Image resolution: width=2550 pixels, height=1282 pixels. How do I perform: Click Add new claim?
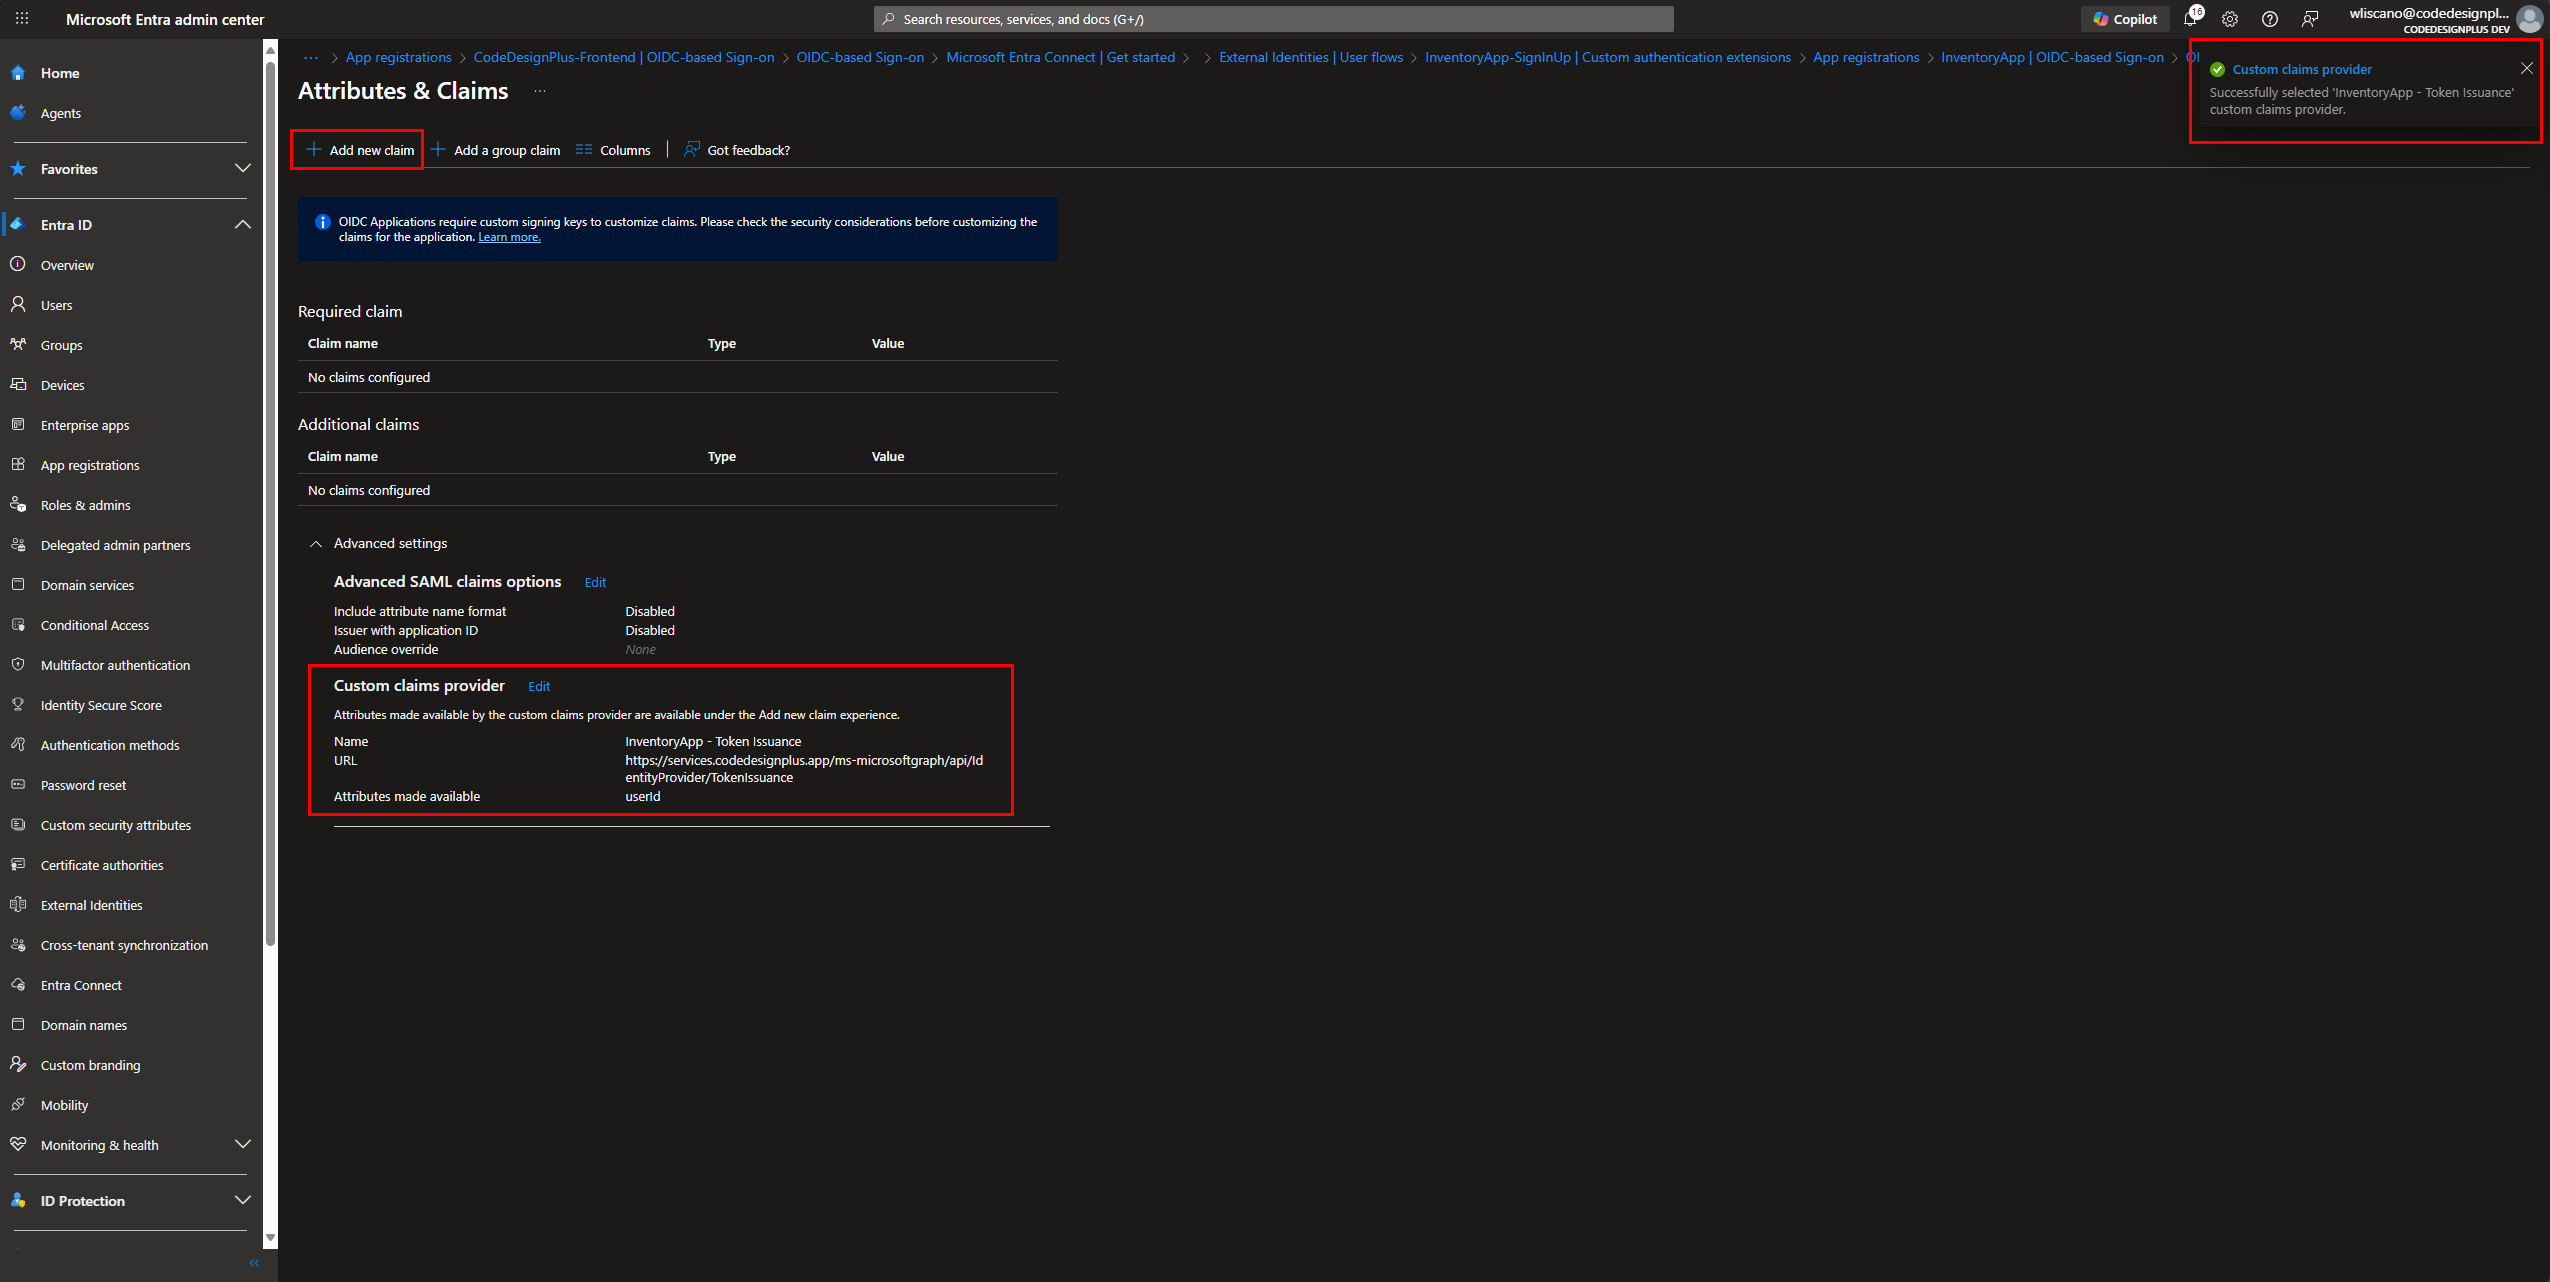pos(359,150)
